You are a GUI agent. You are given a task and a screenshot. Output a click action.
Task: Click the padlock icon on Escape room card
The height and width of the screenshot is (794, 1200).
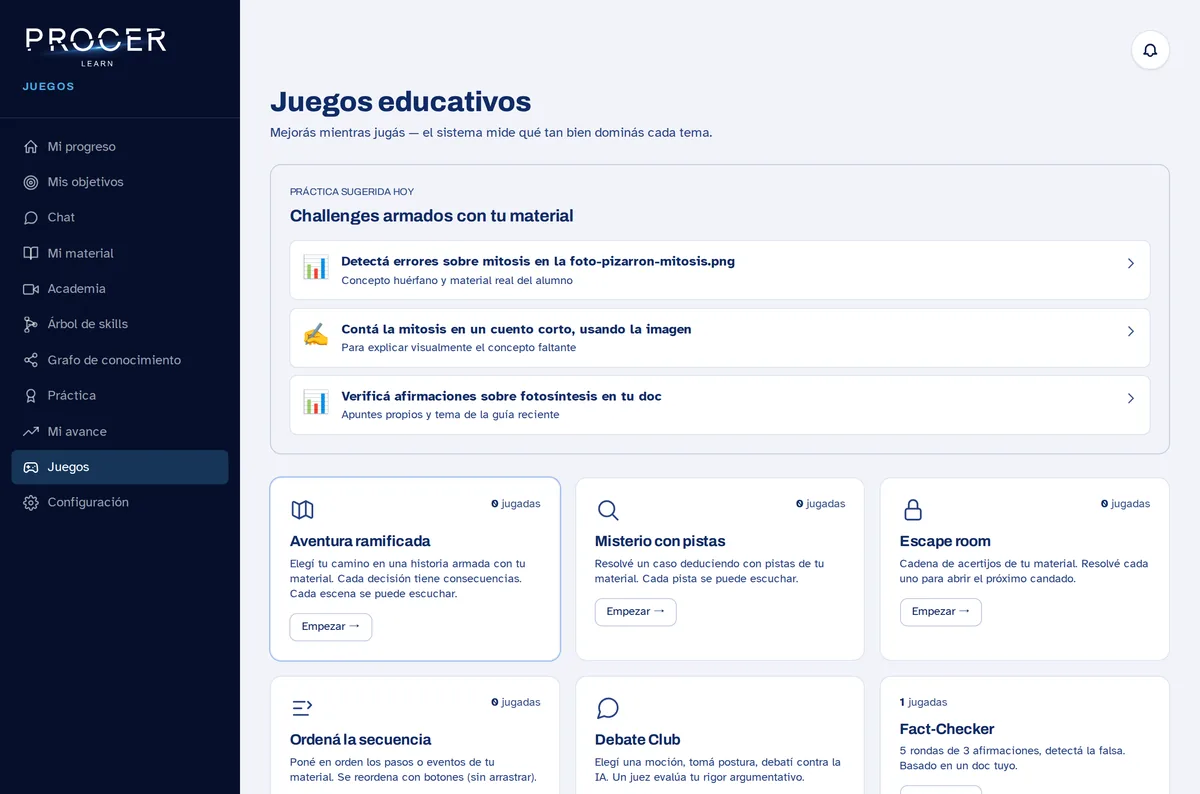pos(912,510)
